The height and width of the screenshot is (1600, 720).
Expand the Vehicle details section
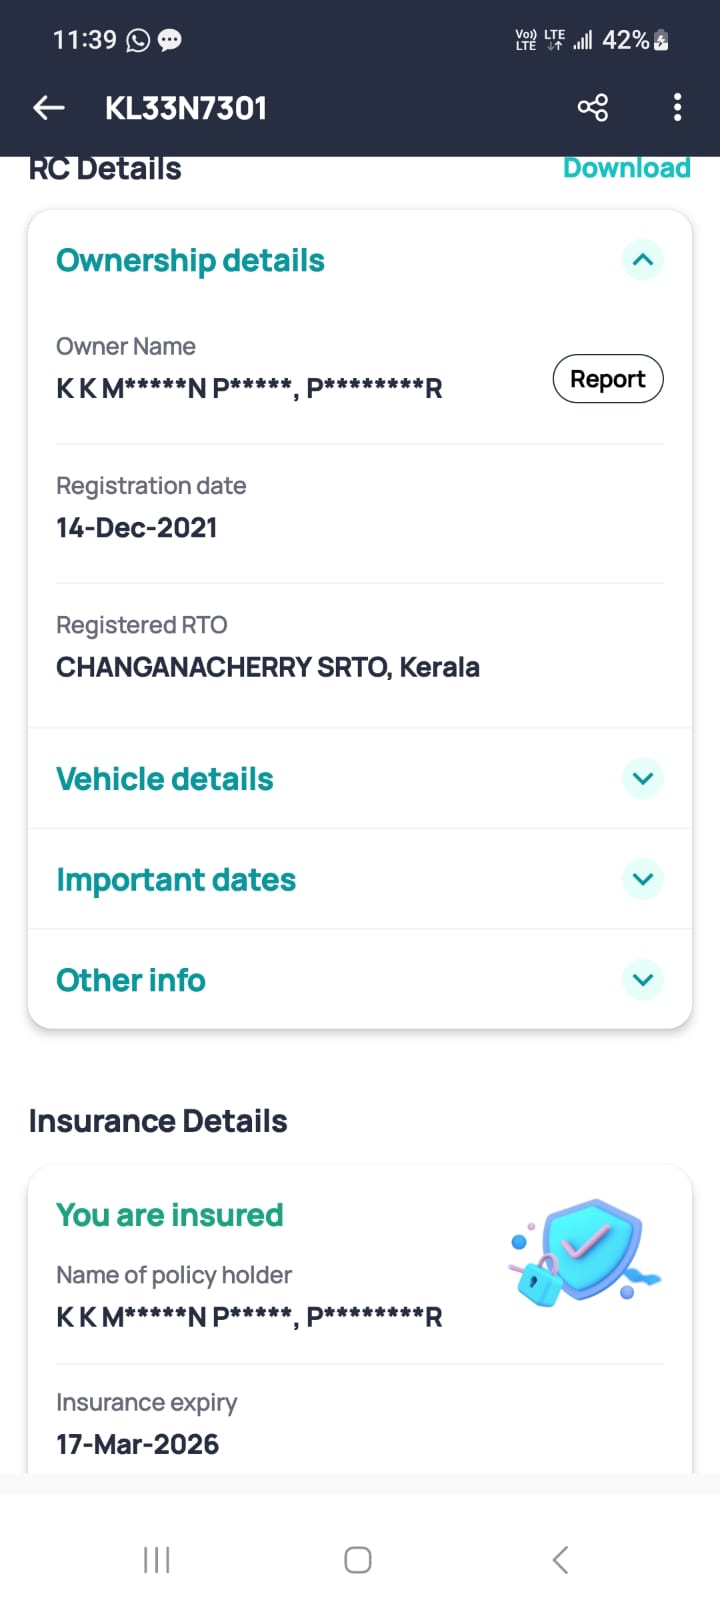coord(643,779)
